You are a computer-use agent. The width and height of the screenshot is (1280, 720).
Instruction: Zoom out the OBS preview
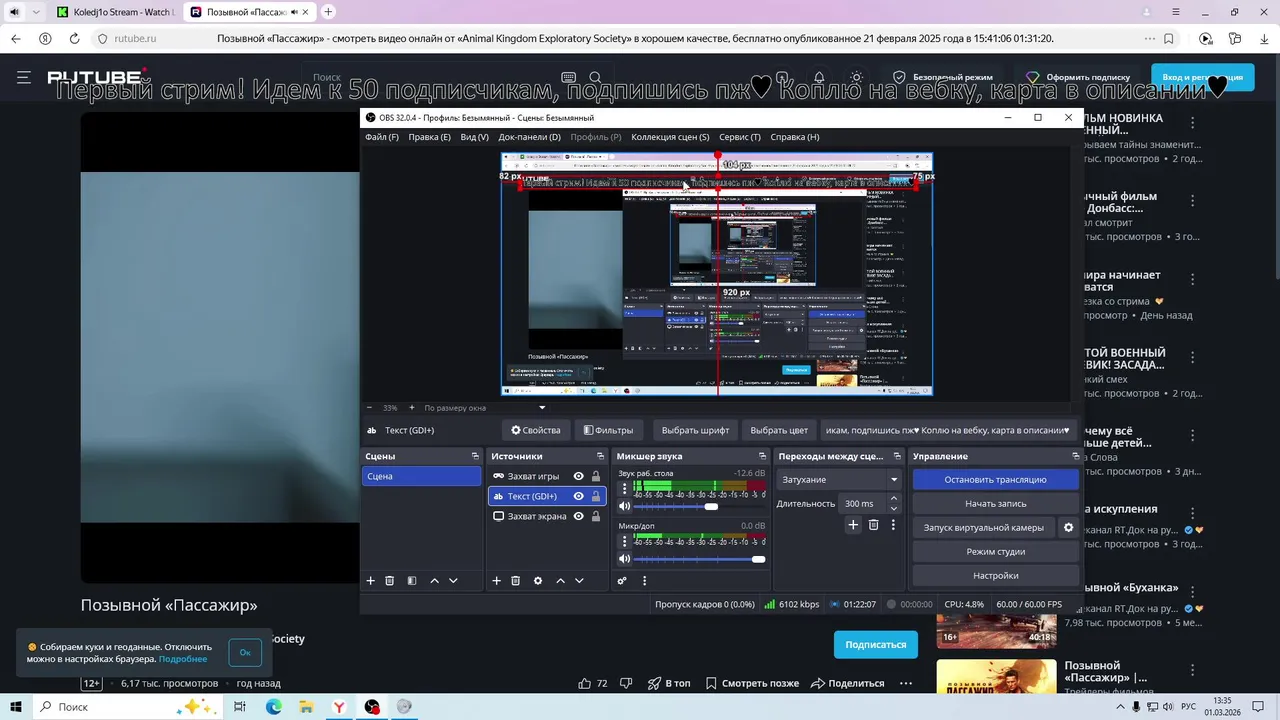coord(369,408)
